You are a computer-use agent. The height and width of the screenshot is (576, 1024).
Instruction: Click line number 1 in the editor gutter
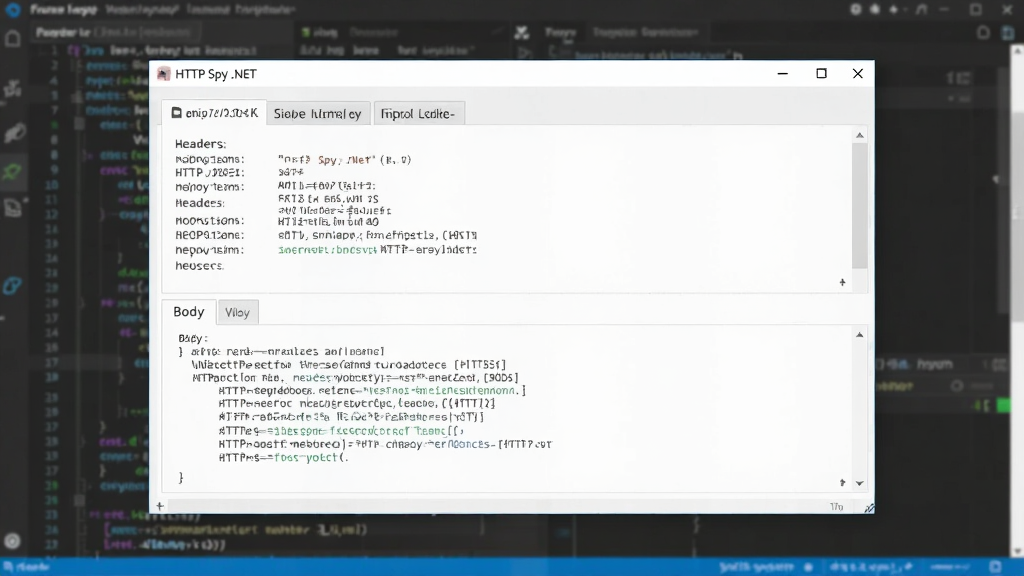click(x=54, y=50)
